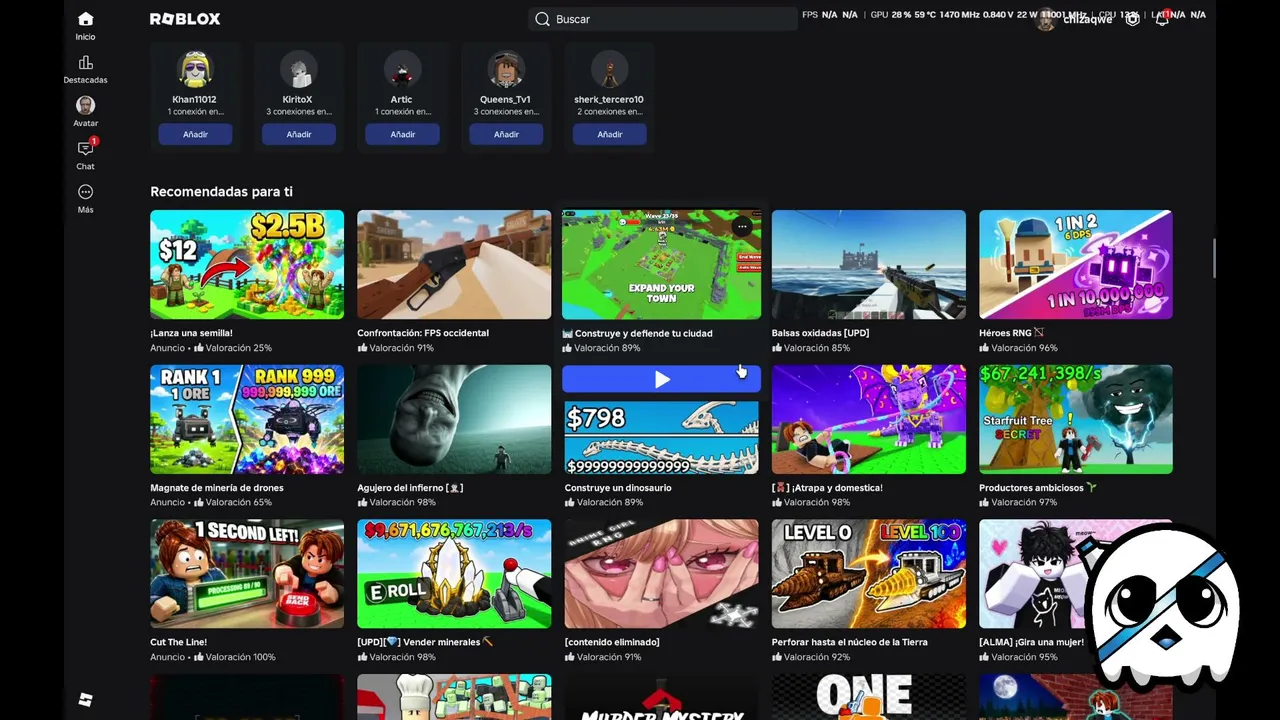Image resolution: width=1280 pixels, height=720 pixels.
Task: Add KiritoX with the Añadir button
Action: tap(299, 134)
